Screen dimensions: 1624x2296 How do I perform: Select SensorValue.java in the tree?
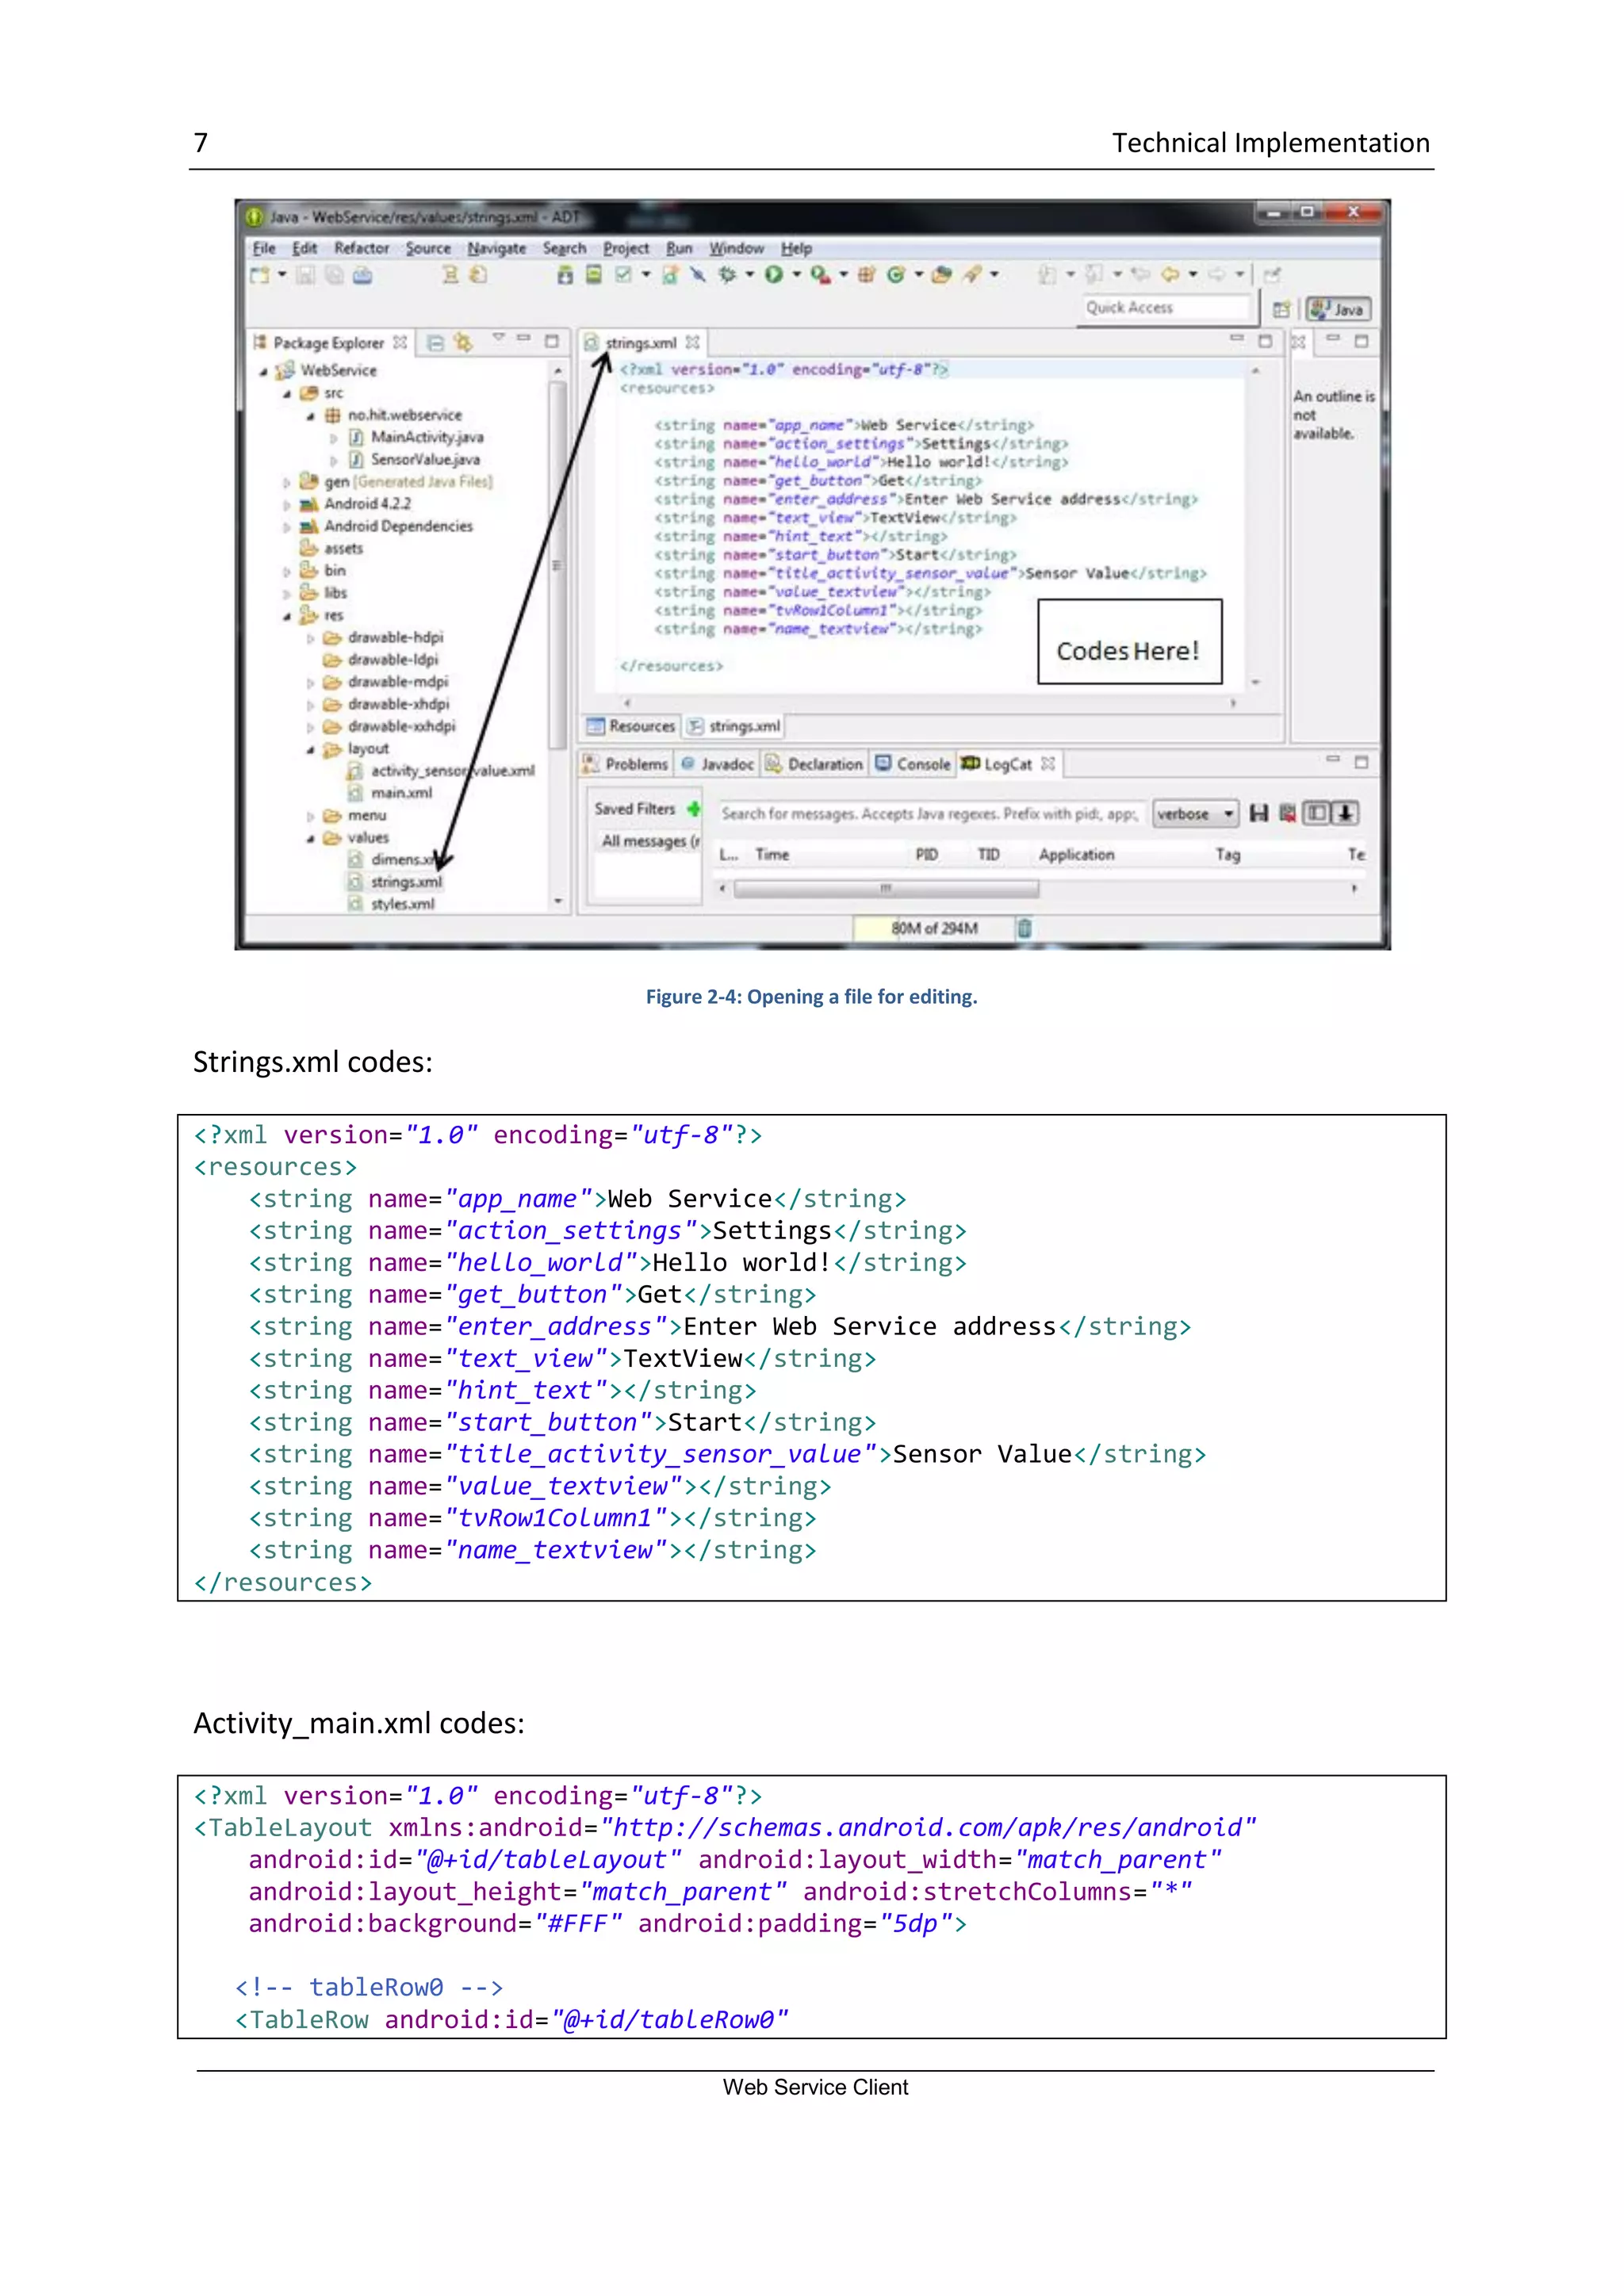pos(425,460)
